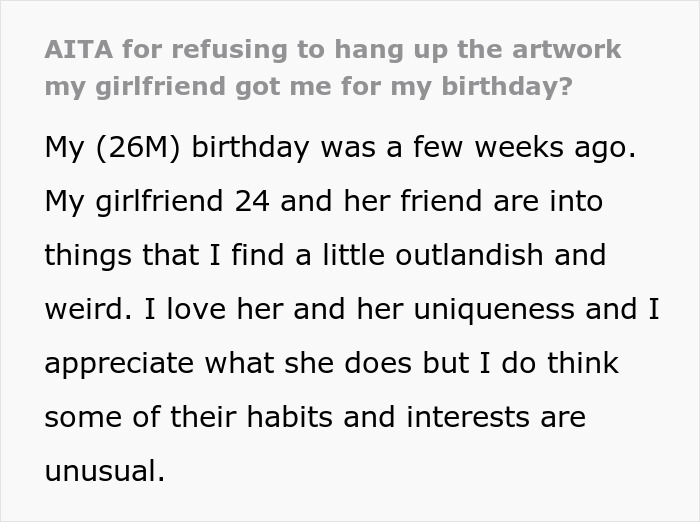Click the word "appreciate" in the post
Viewport: 700px width, 522px height.
click(x=119, y=363)
